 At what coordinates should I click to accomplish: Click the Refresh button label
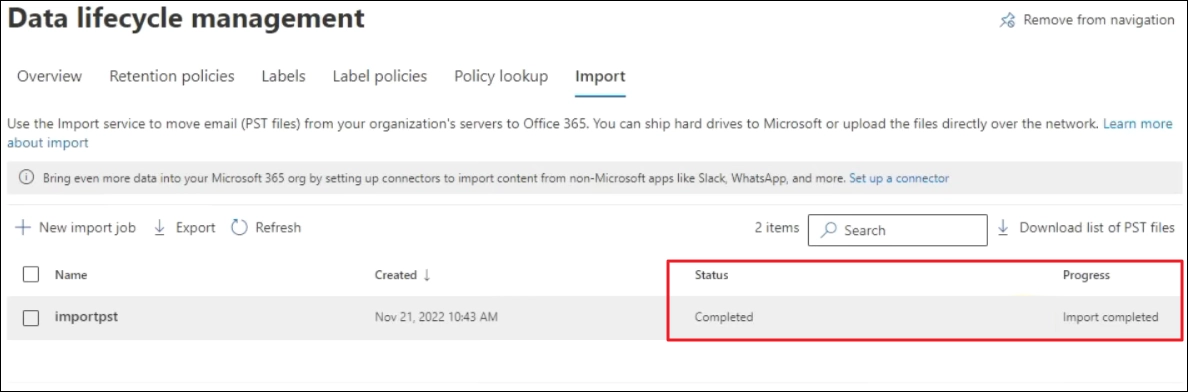278,227
